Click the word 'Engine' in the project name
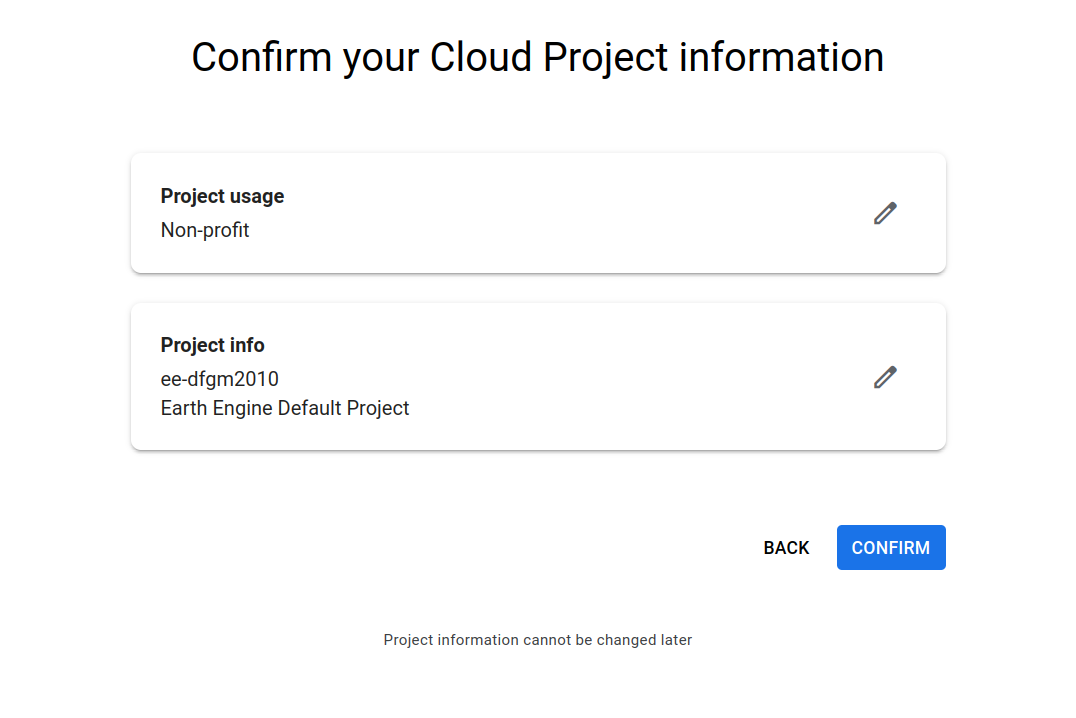Screen dimensions: 1076x718 [x=242, y=408]
